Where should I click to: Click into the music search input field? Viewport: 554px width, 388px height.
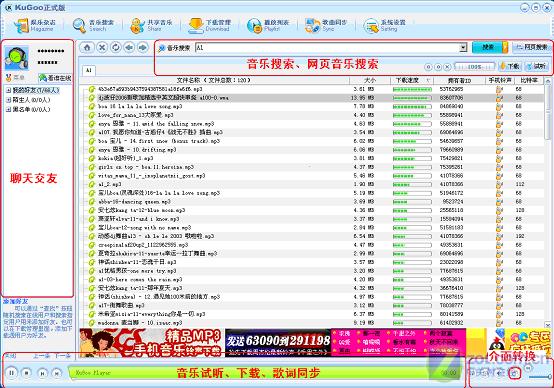pos(327,47)
